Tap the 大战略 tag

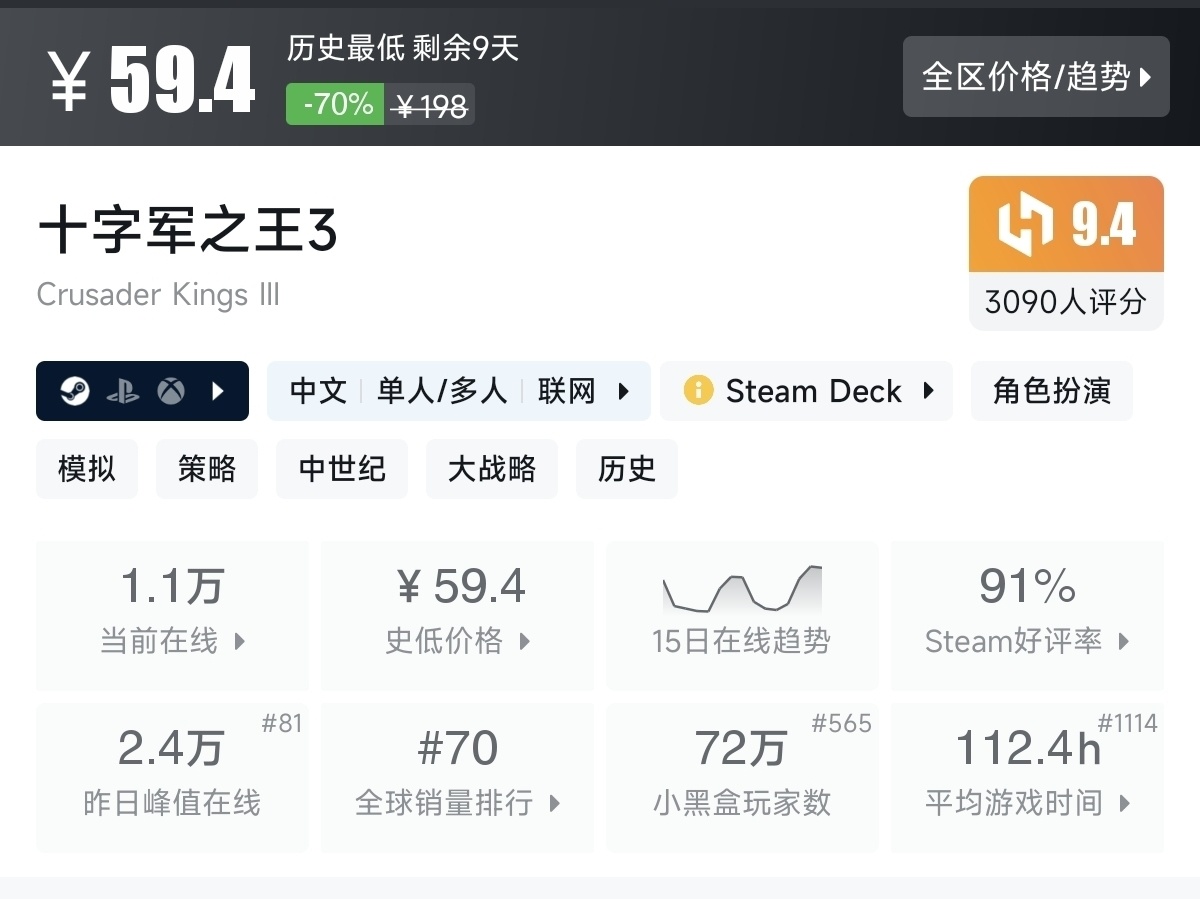491,469
